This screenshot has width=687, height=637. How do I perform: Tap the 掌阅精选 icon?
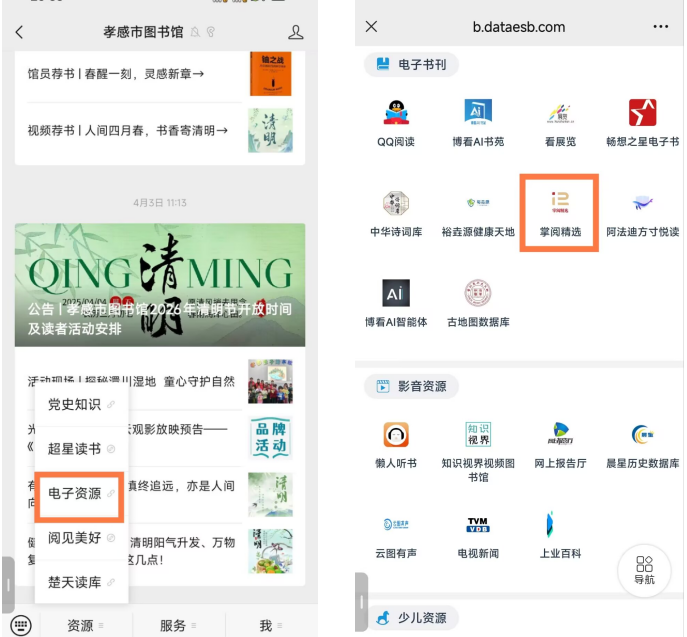560,204
